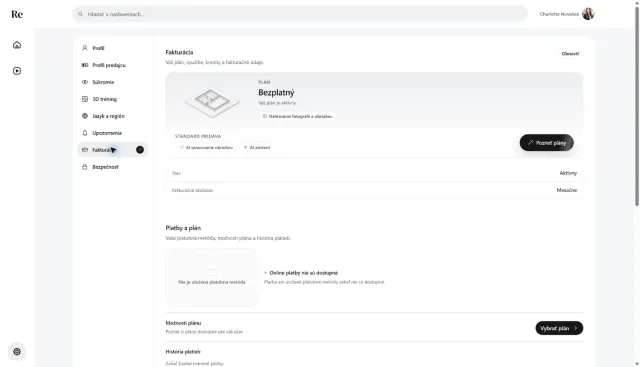Open the settings gear at bottom left

[x=17, y=351]
